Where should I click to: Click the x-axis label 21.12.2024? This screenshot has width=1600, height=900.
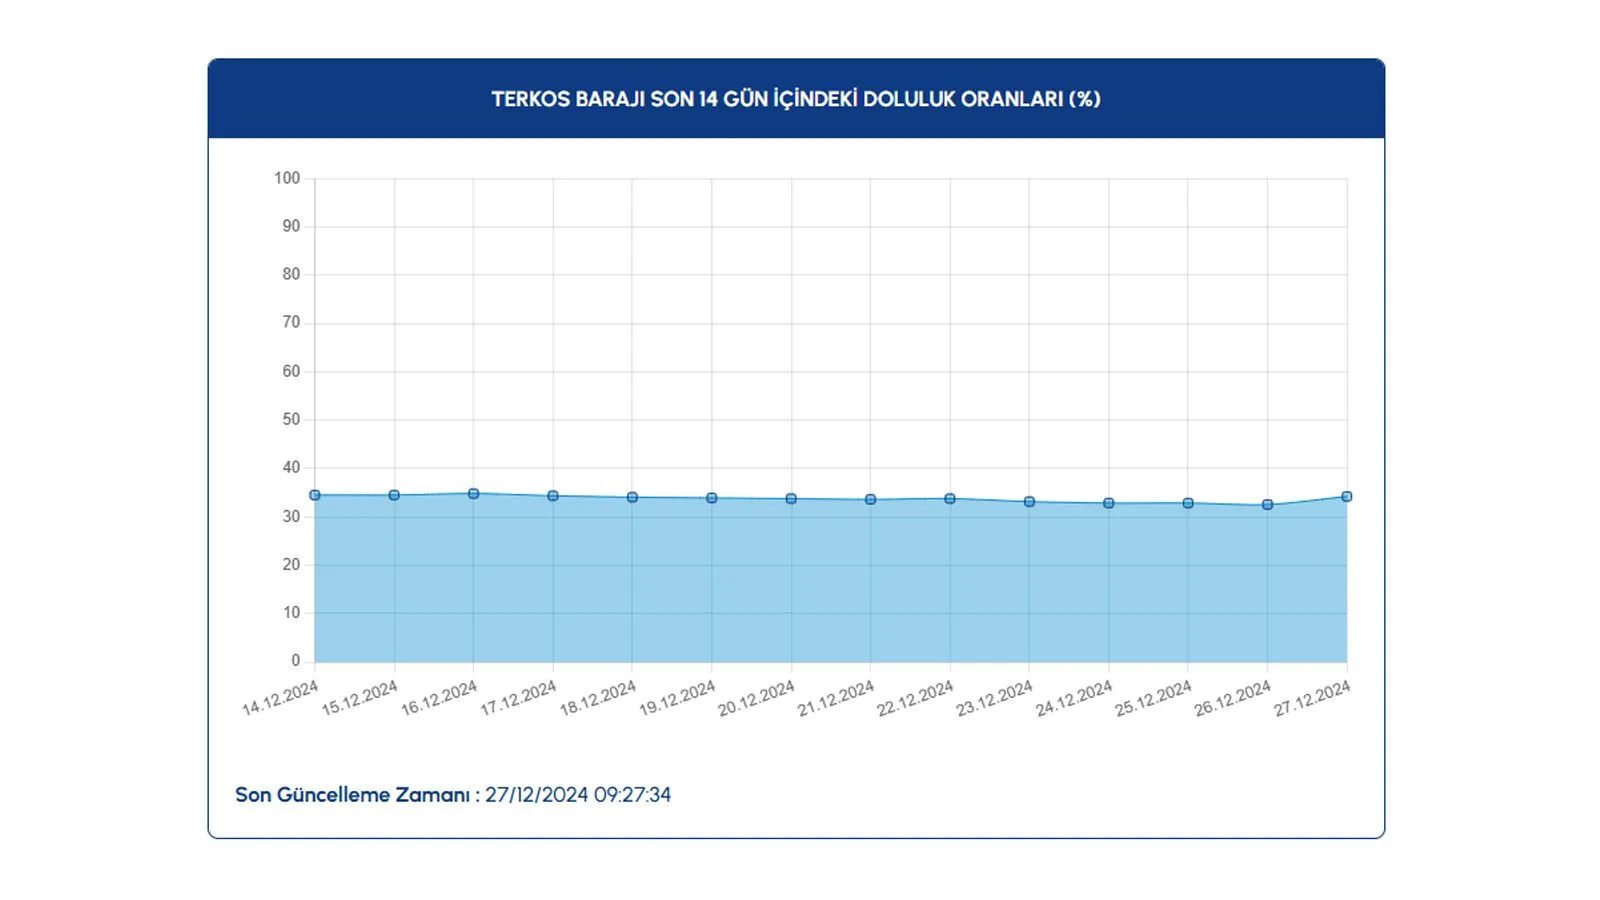tap(836, 697)
